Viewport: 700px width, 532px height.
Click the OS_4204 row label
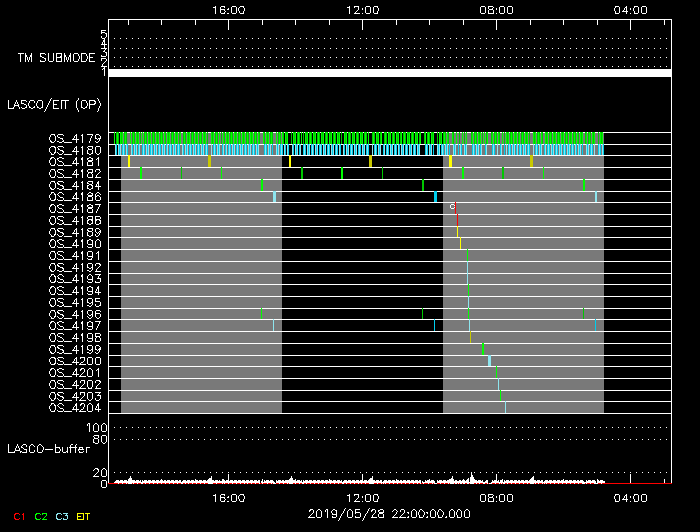point(74,407)
